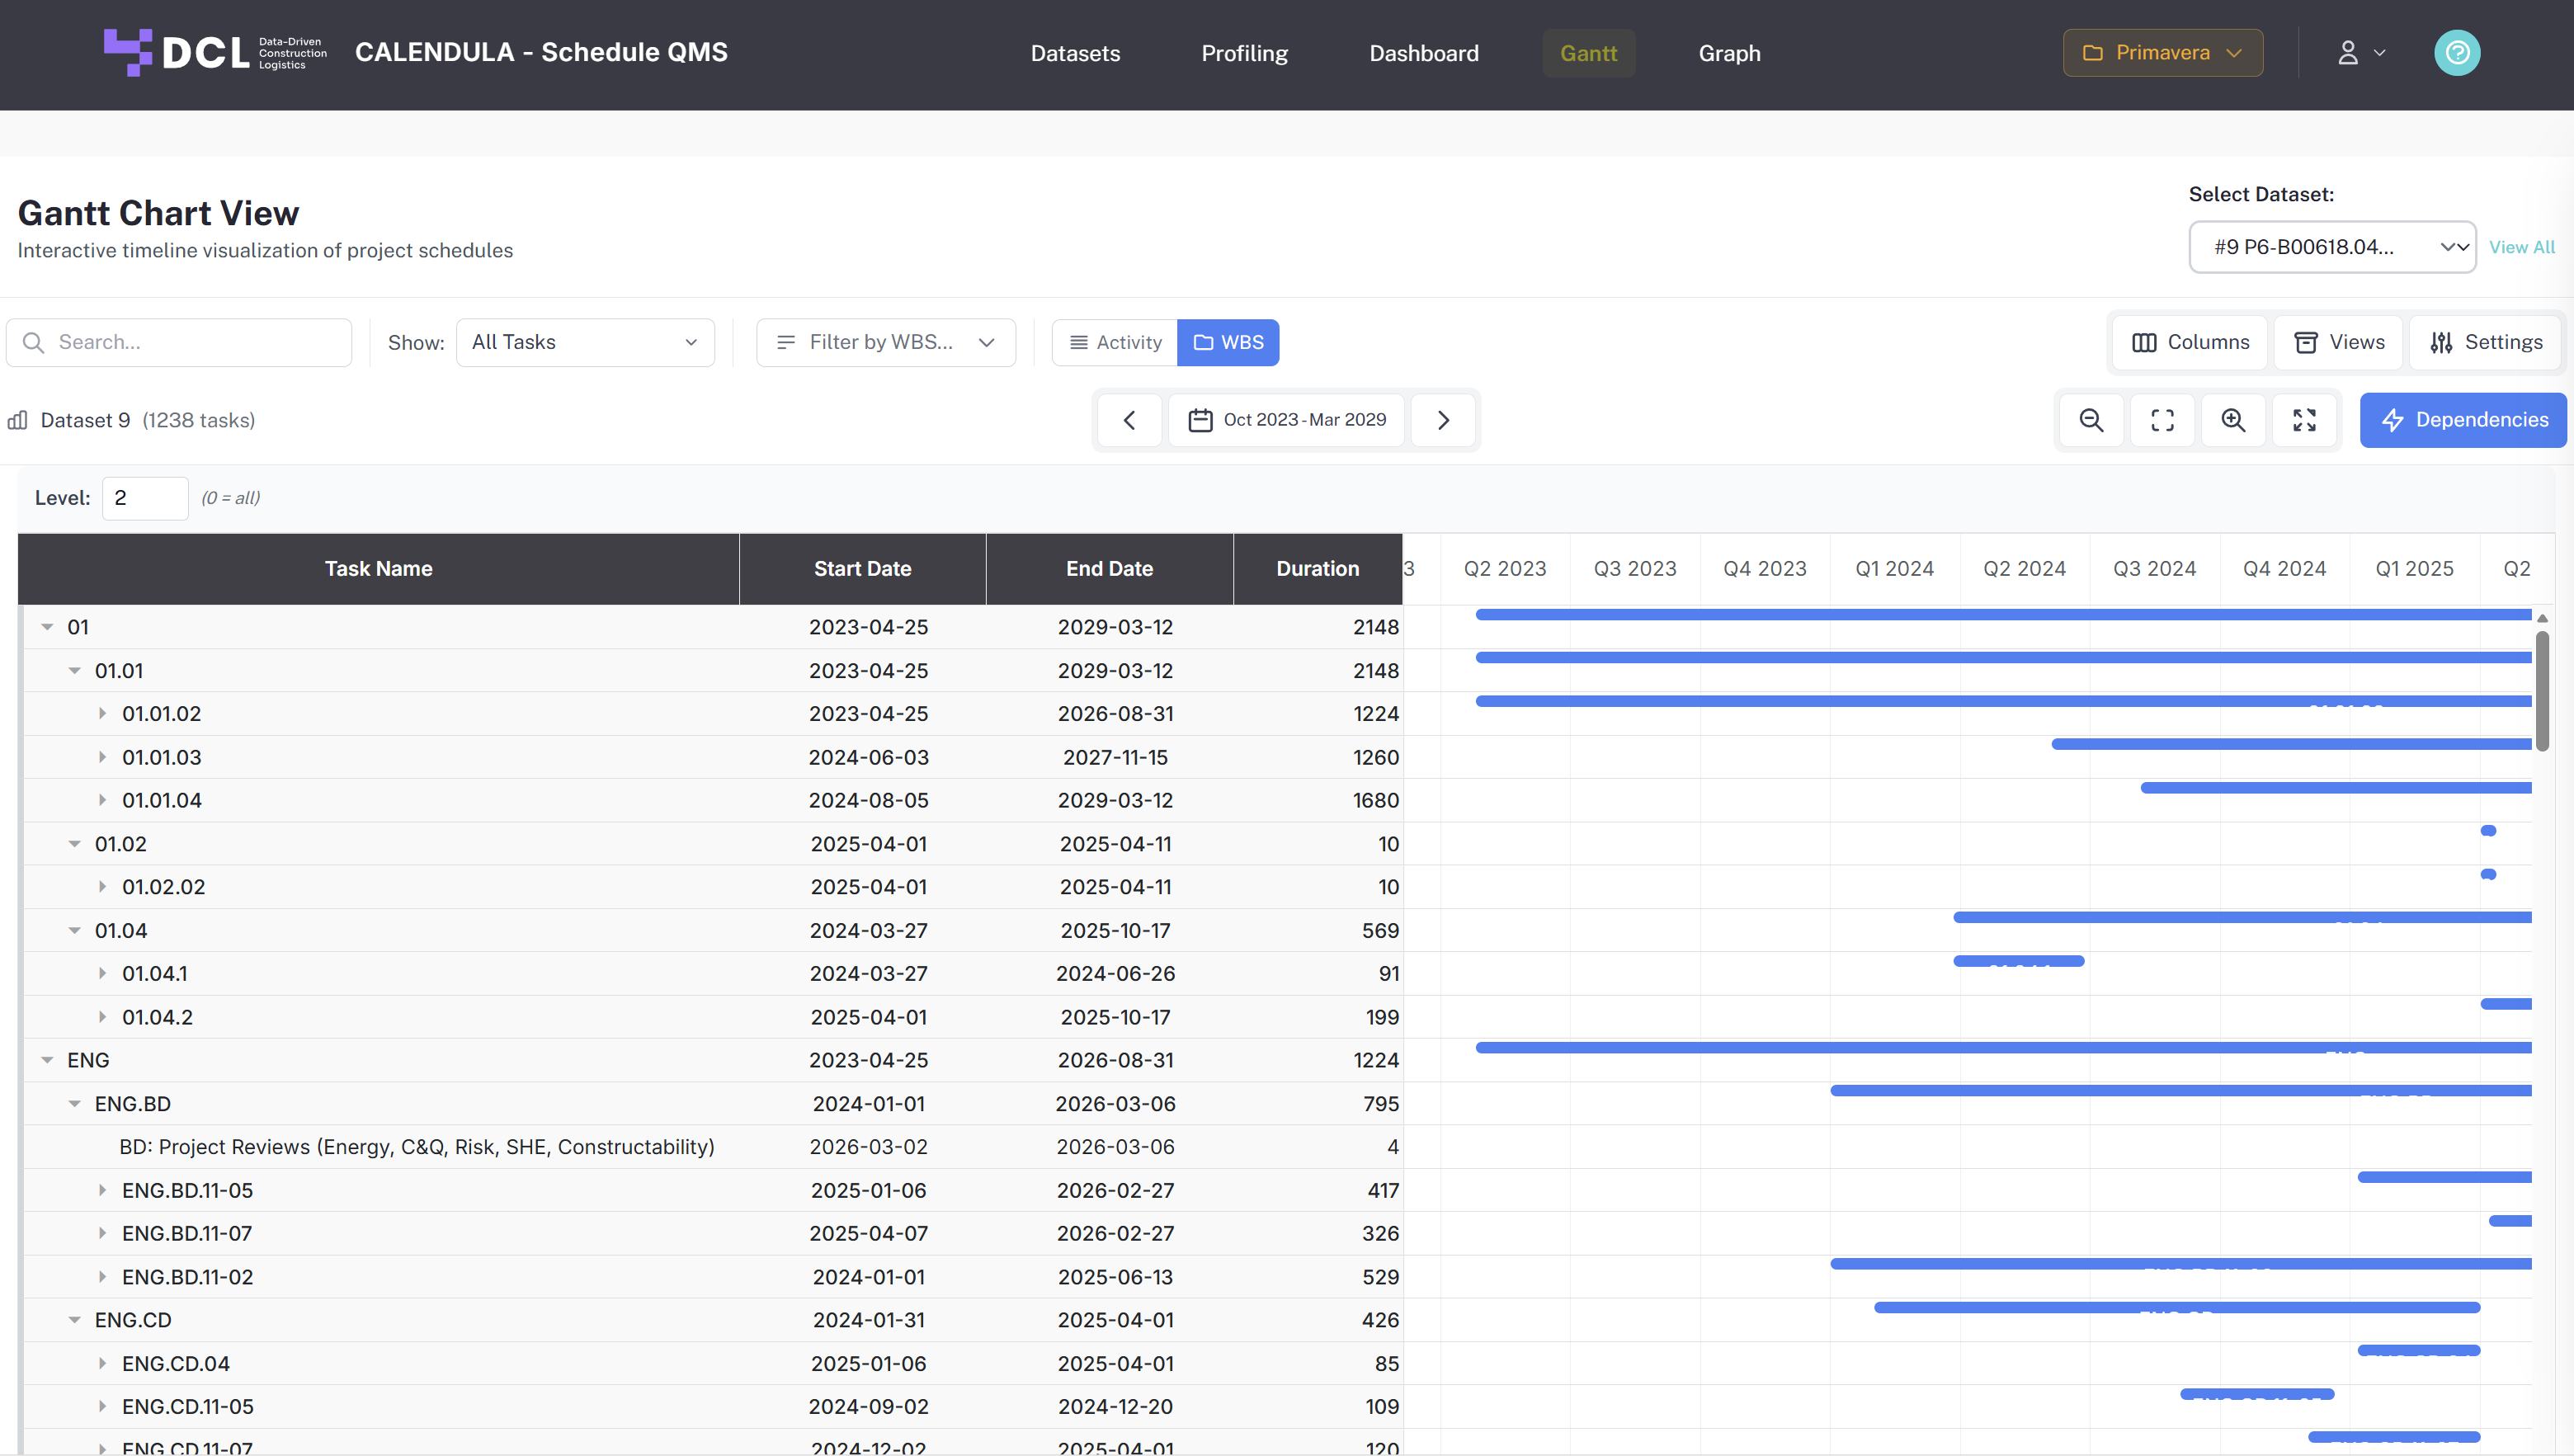
Task: Click the zoom in magnifier icon
Action: coord(2233,420)
